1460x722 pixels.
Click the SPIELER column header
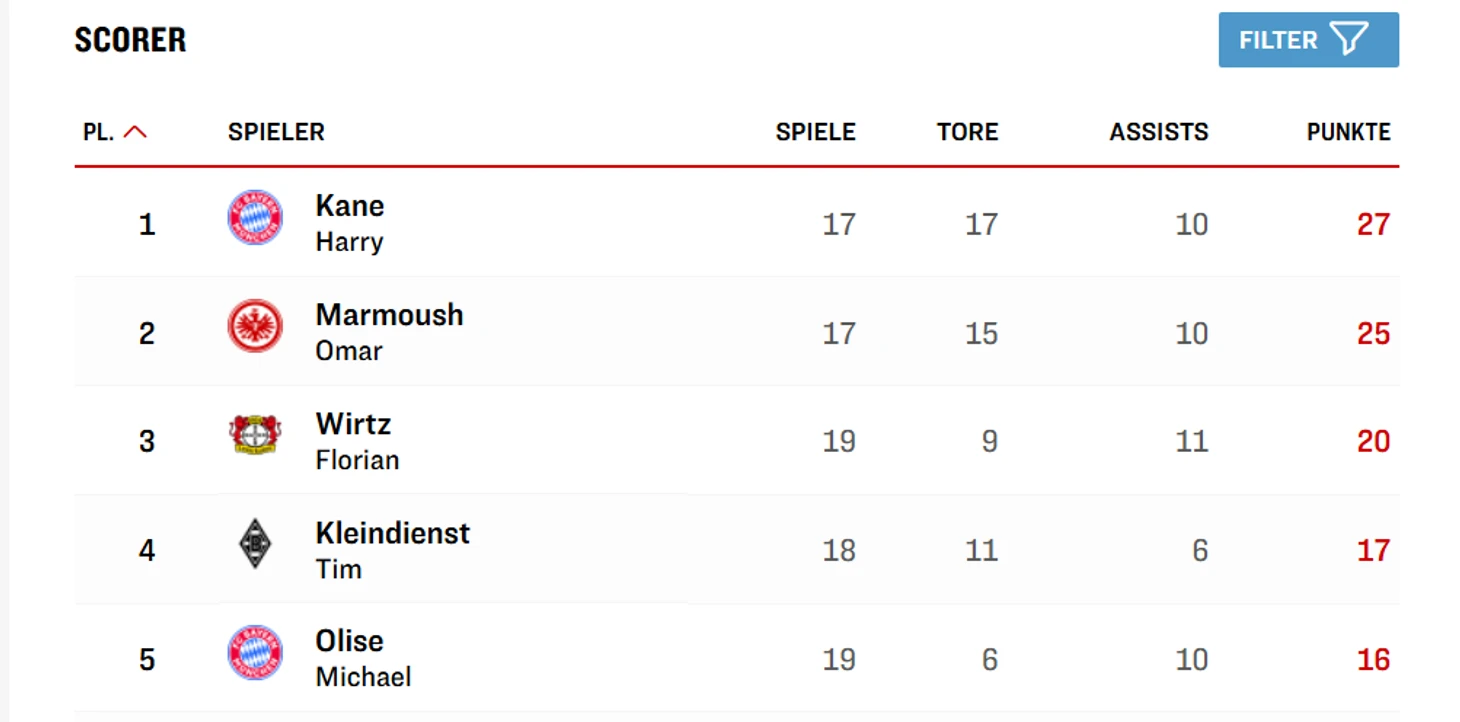tap(276, 132)
